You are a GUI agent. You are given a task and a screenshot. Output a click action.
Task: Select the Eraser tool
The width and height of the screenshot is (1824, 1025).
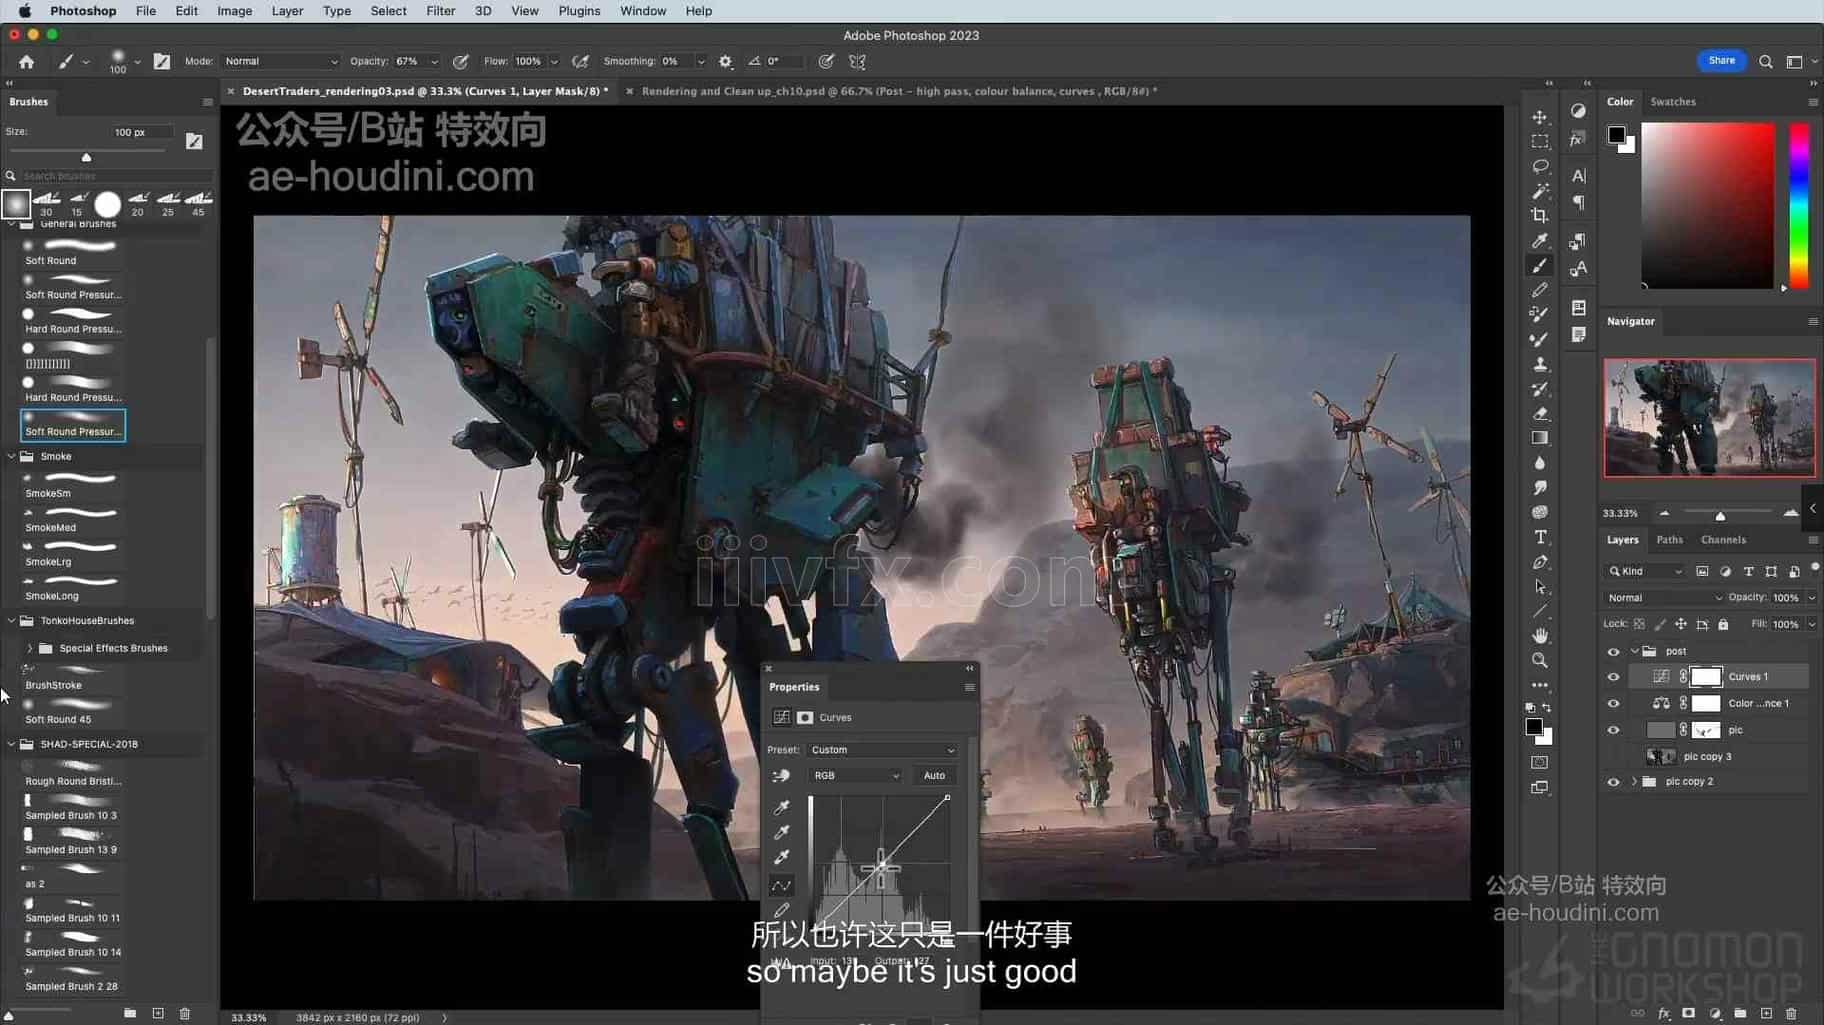pos(1540,413)
